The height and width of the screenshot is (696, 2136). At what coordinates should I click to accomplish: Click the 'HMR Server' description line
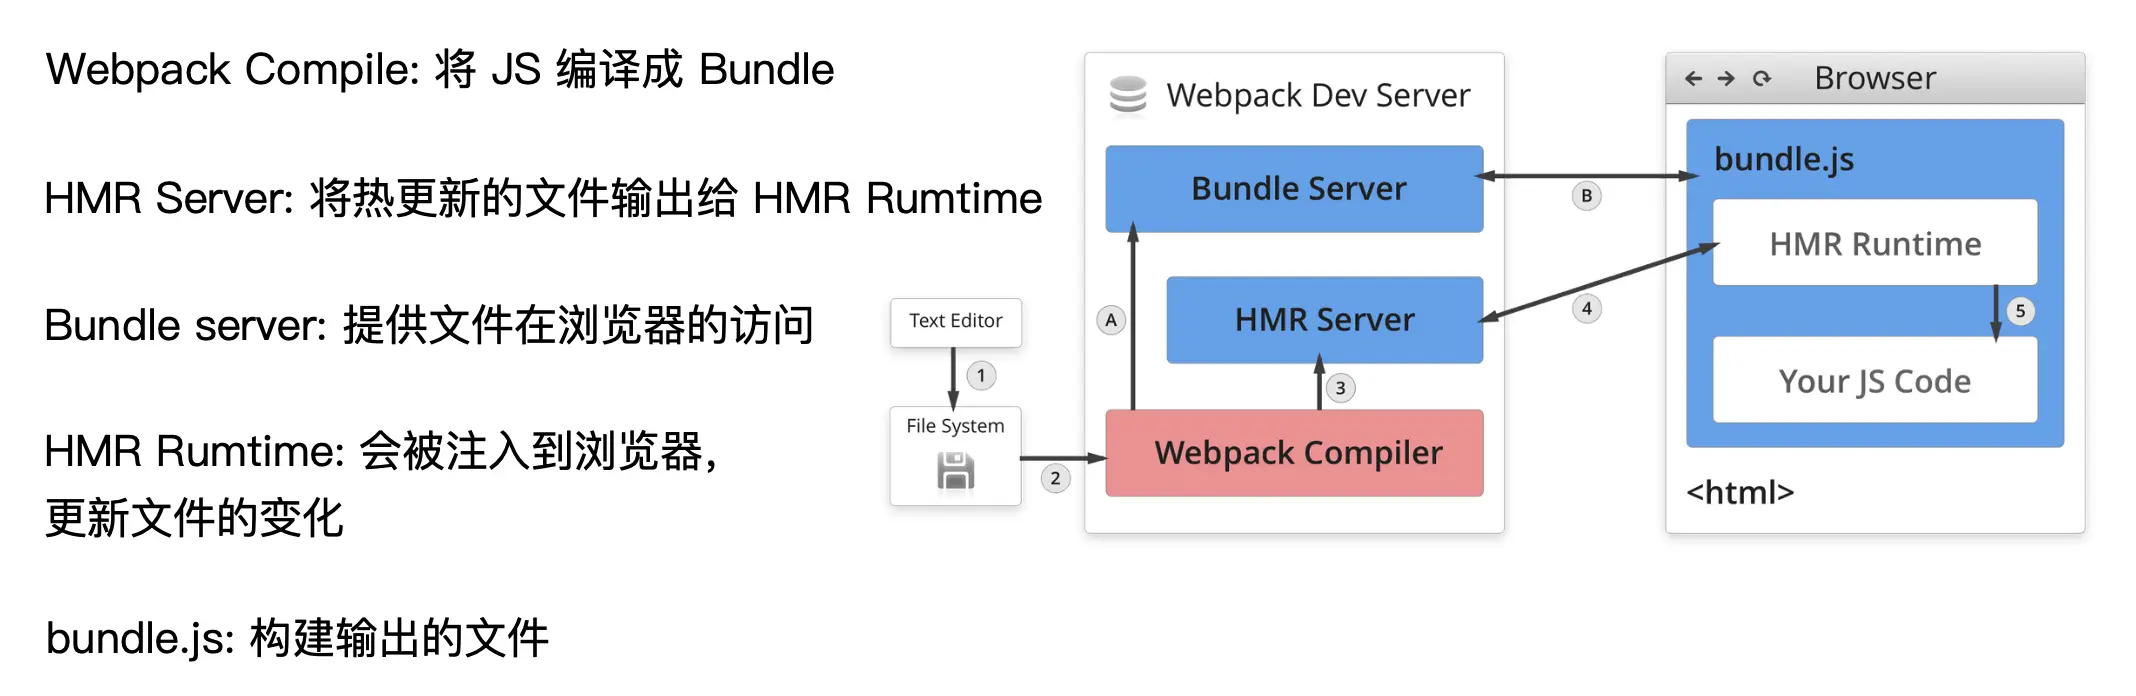tap(543, 198)
